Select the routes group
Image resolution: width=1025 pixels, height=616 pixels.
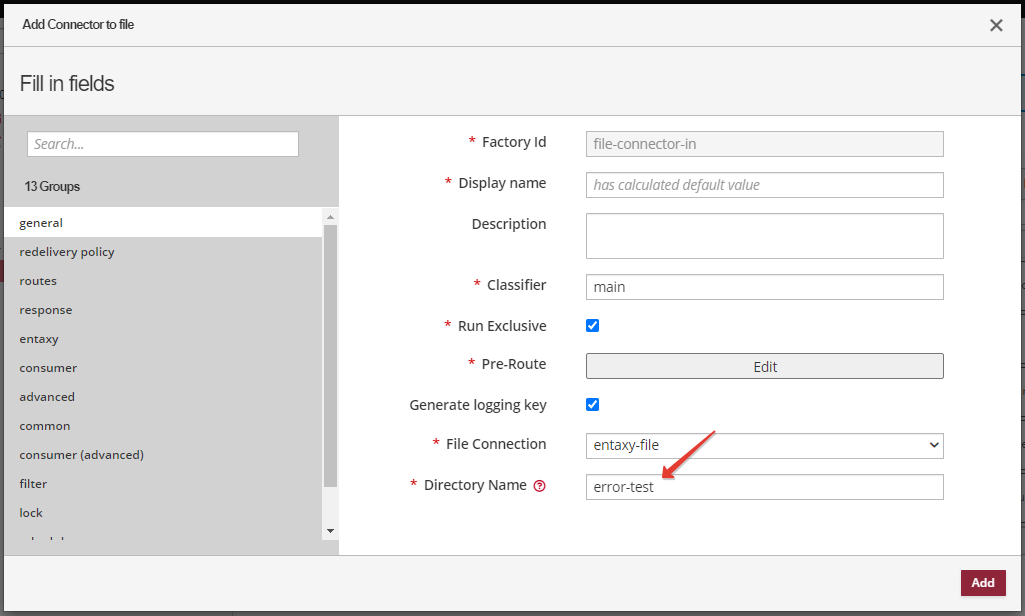point(38,281)
